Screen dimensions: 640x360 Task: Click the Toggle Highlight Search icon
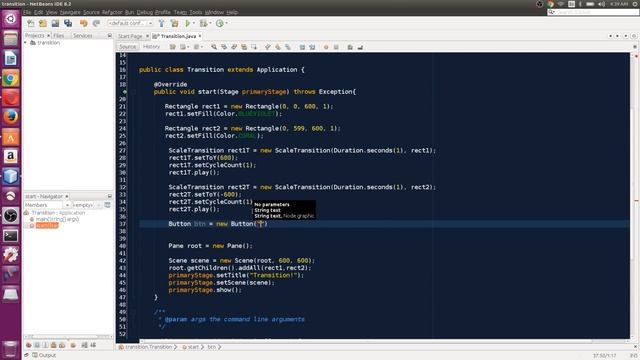(x=244, y=47)
